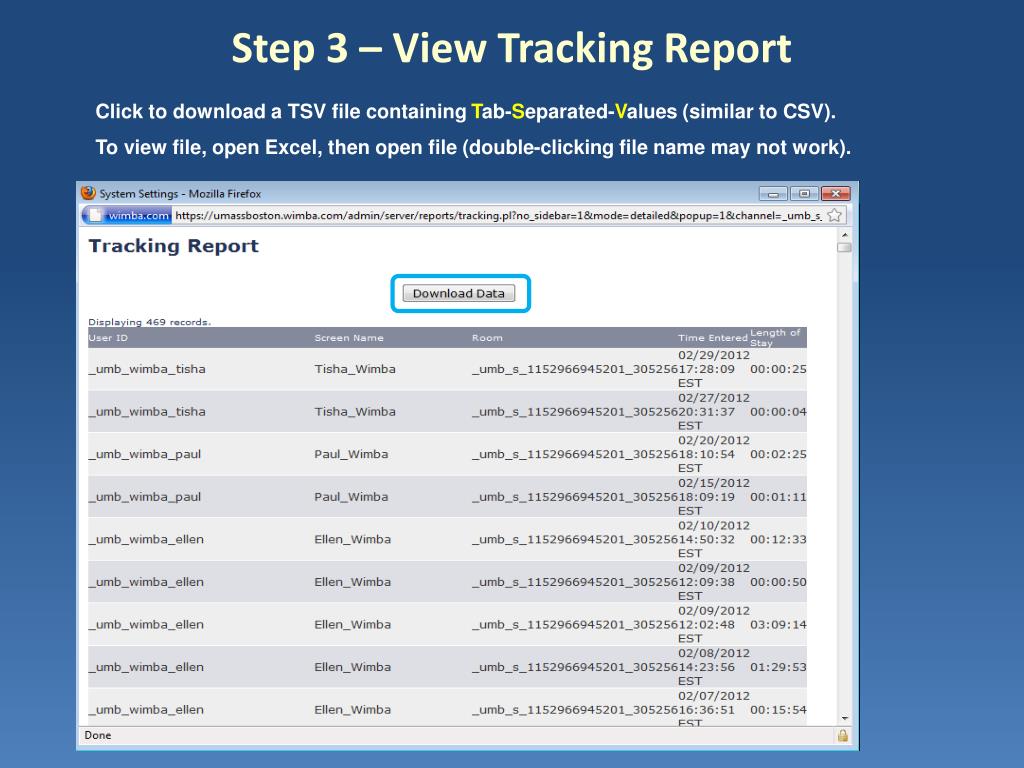Click Ellen_Wimba in the 00:15:54 row
Image resolution: width=1024 pixels, height=768 pixels.
pyautogui.click(x=353, y=709)
